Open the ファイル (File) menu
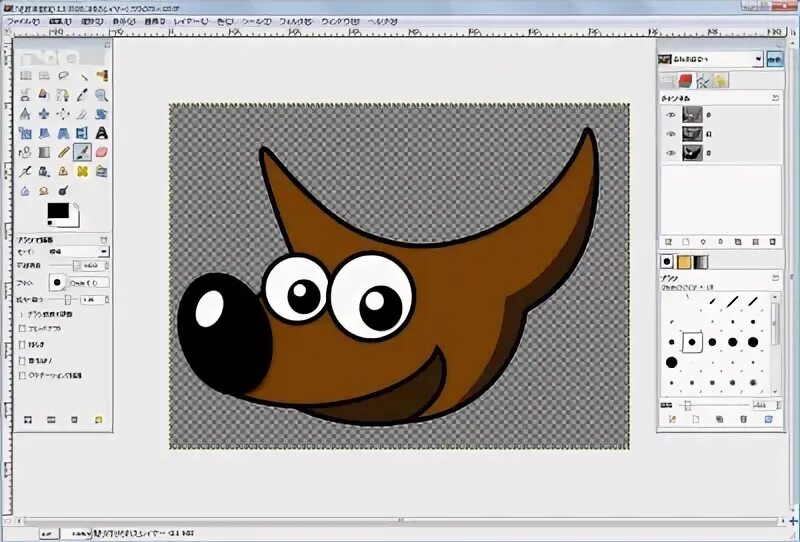Viewport: 800px width, 542px height. tap(23, 21)
